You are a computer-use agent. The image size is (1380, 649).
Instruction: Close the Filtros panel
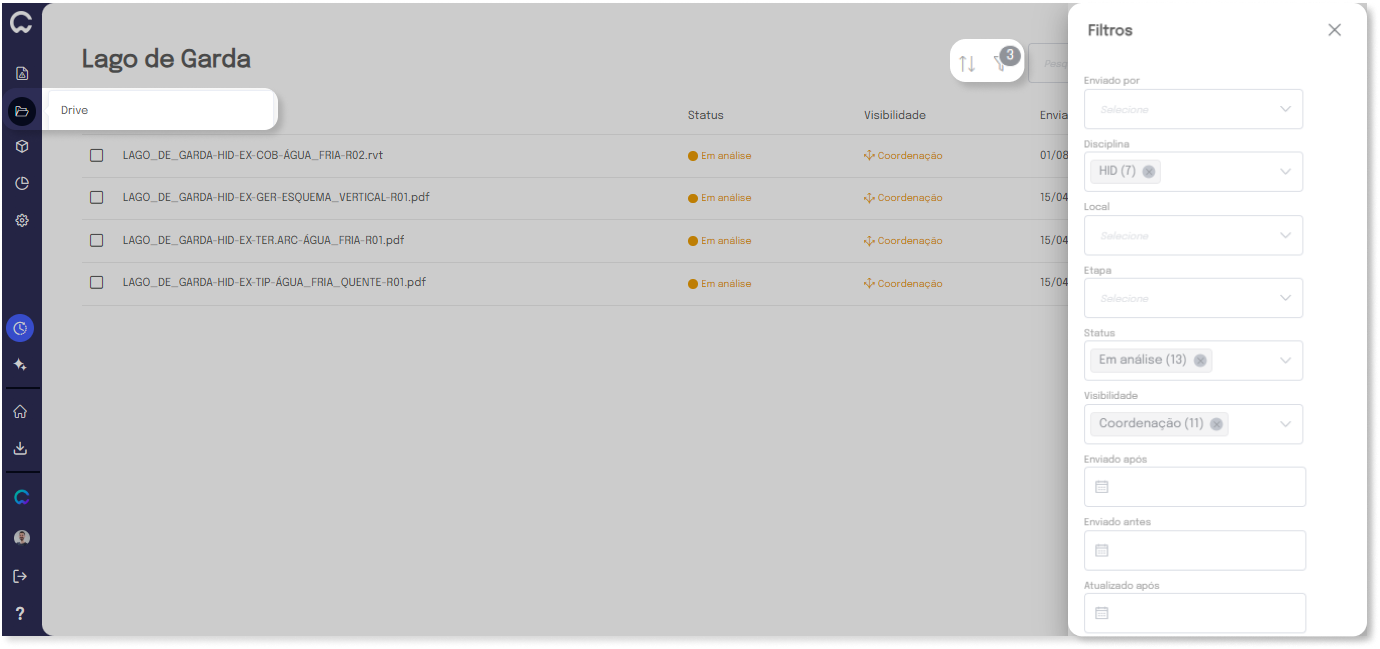(1334, 30)
